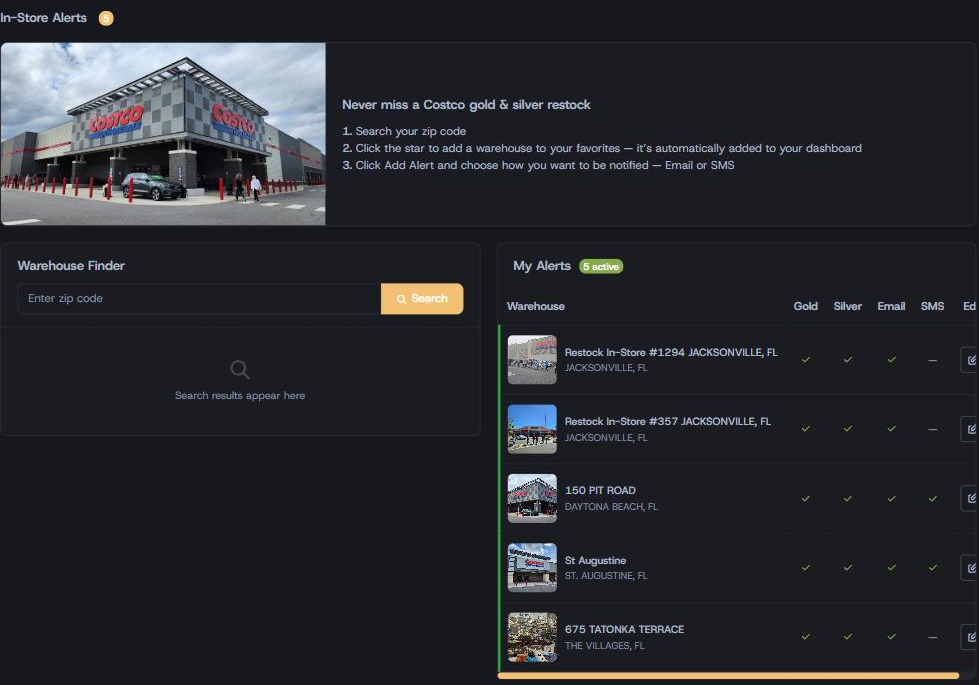The image size is (979, 685).
Task: Click the Costco warehouse banner photo
Action: pos(163,134)
